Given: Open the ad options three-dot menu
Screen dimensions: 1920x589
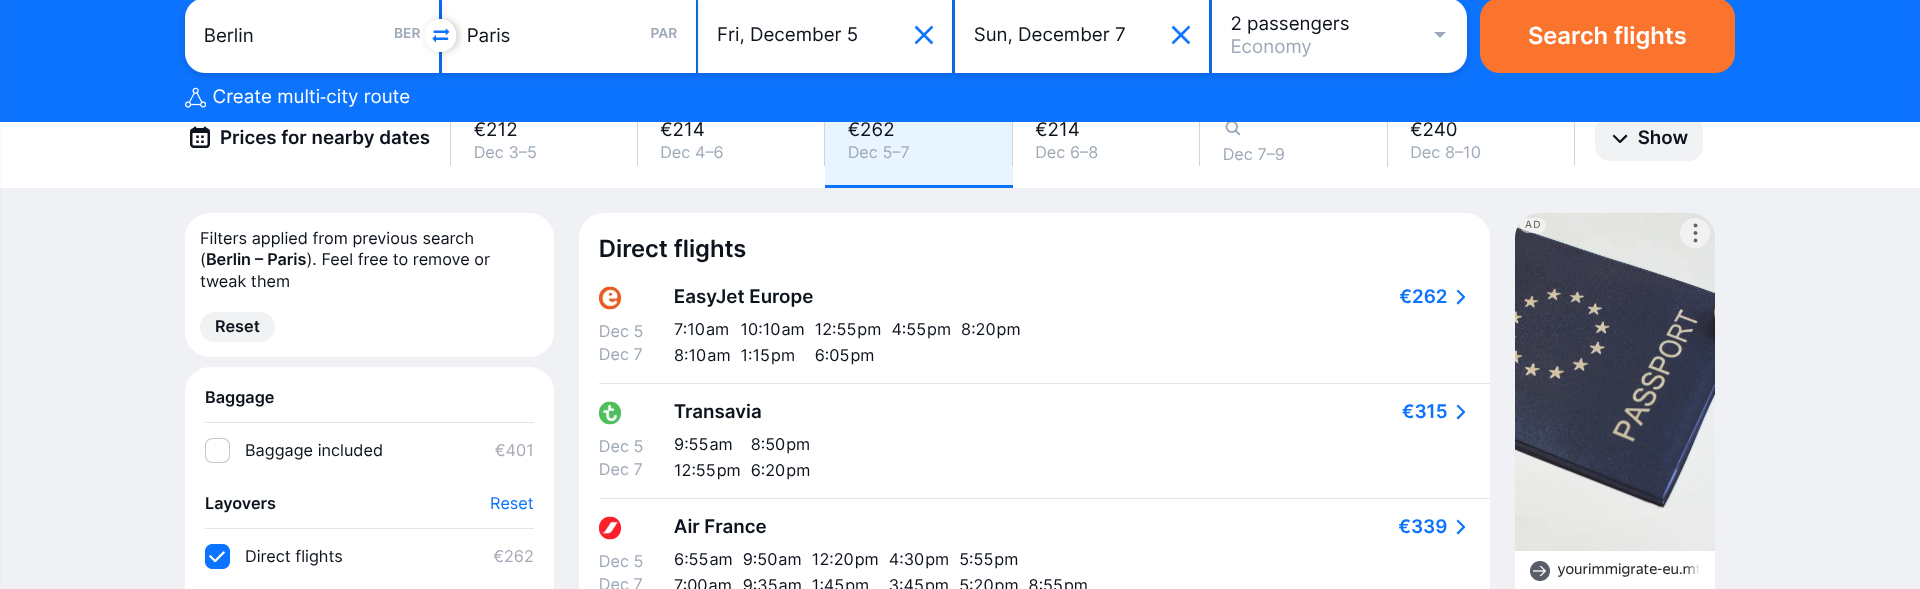Looking at the screenshot, I should coord(1694,233).
